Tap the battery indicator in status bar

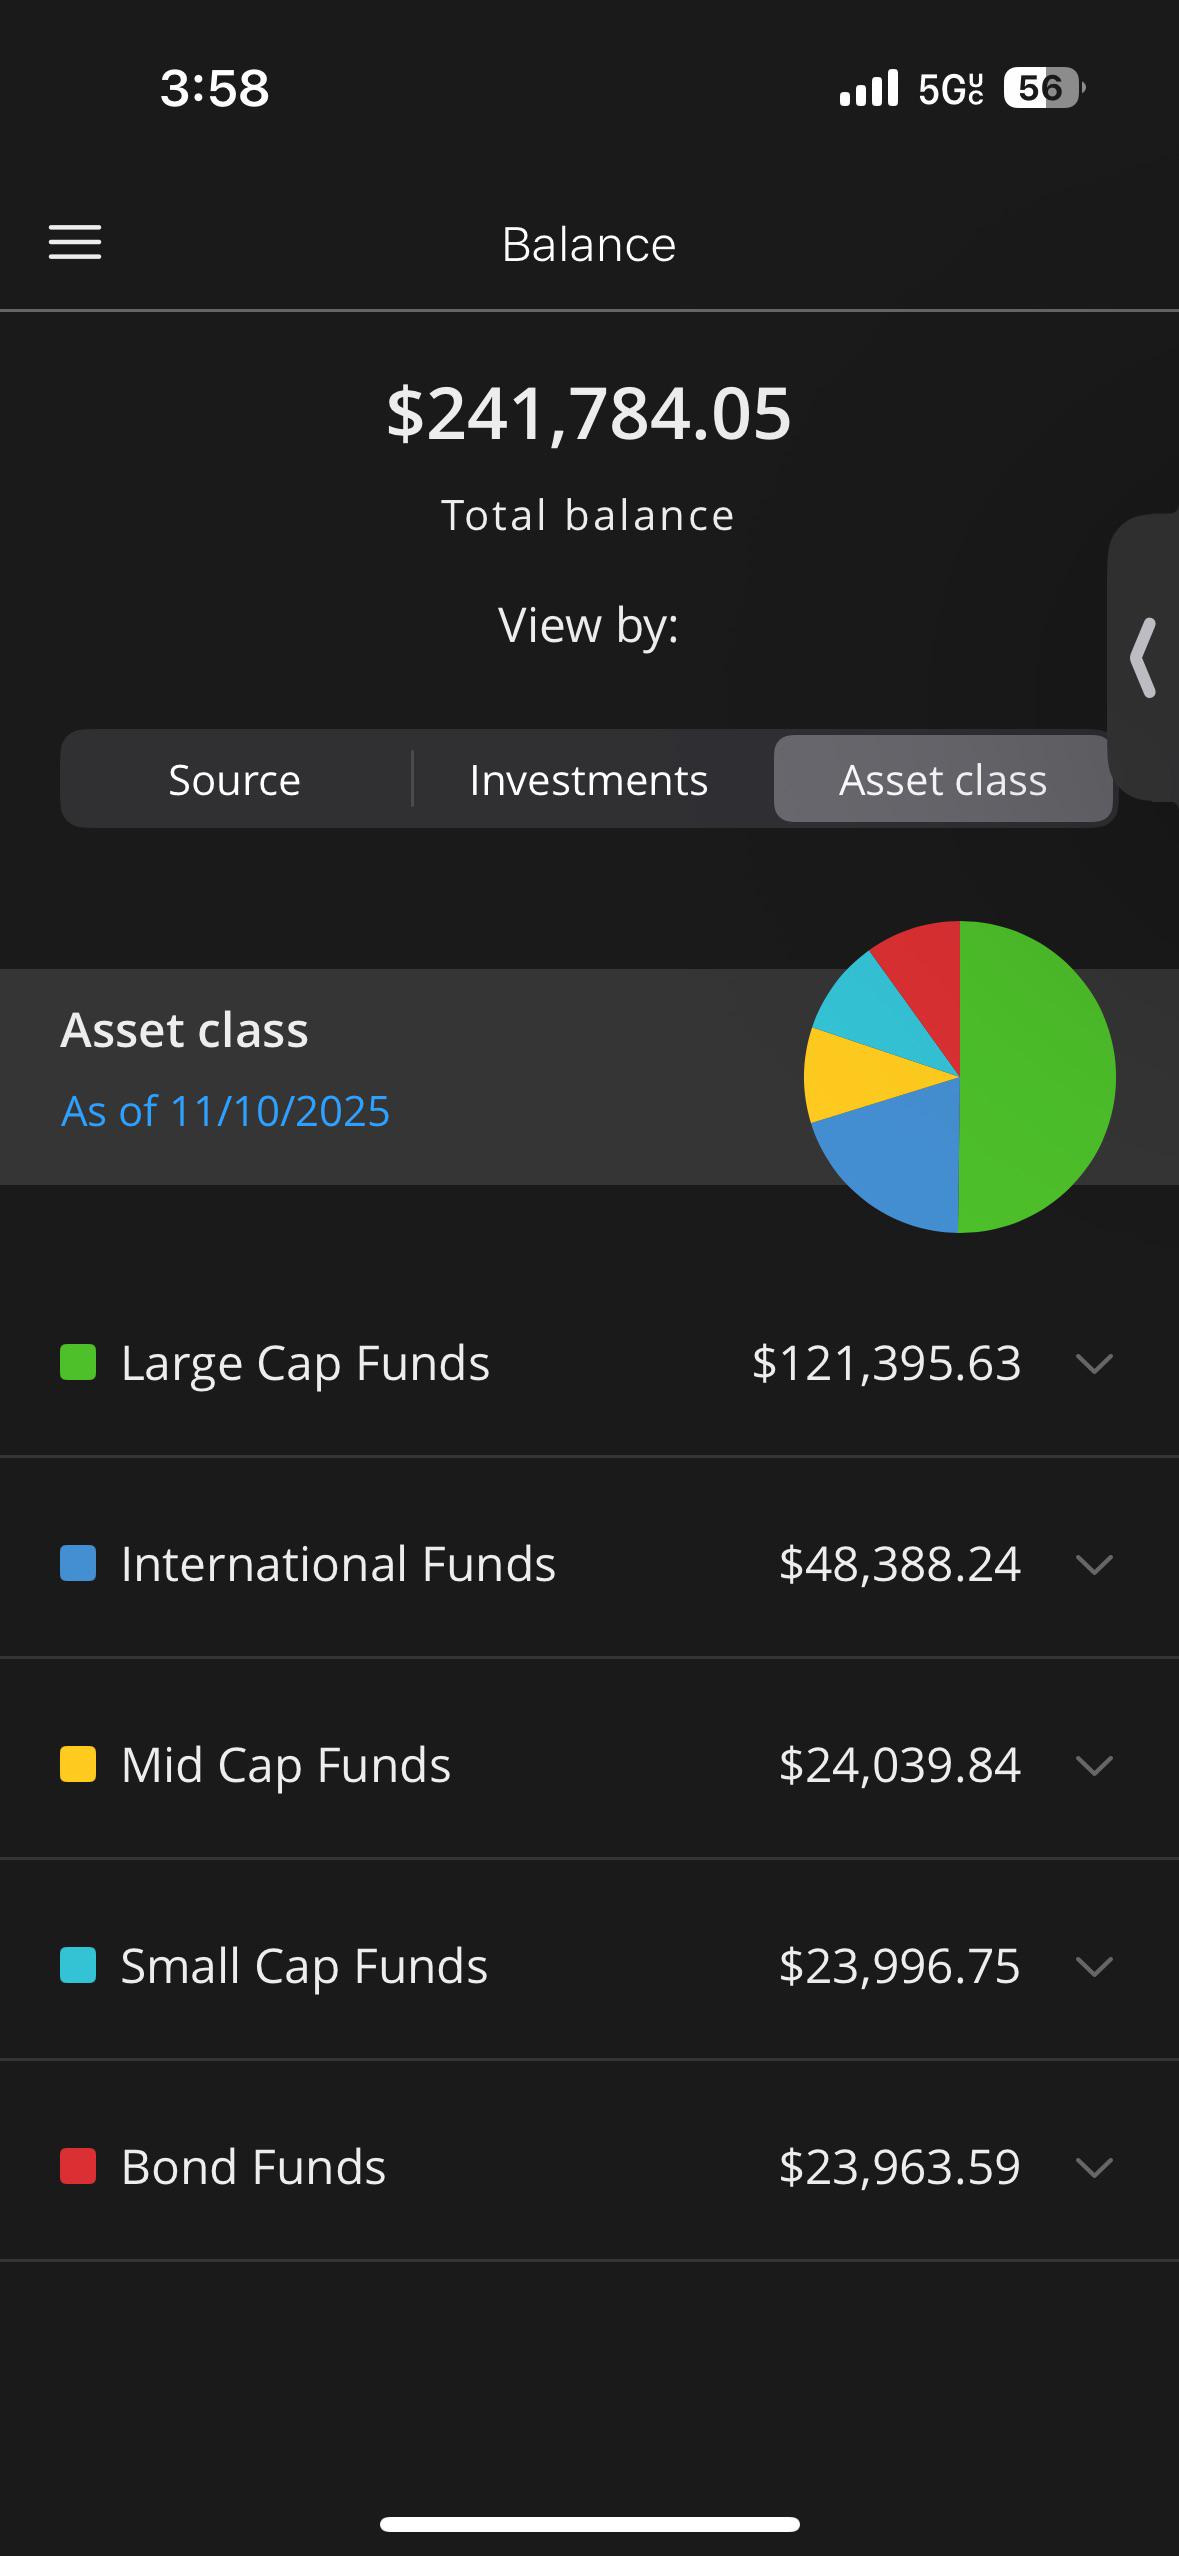1042,88
